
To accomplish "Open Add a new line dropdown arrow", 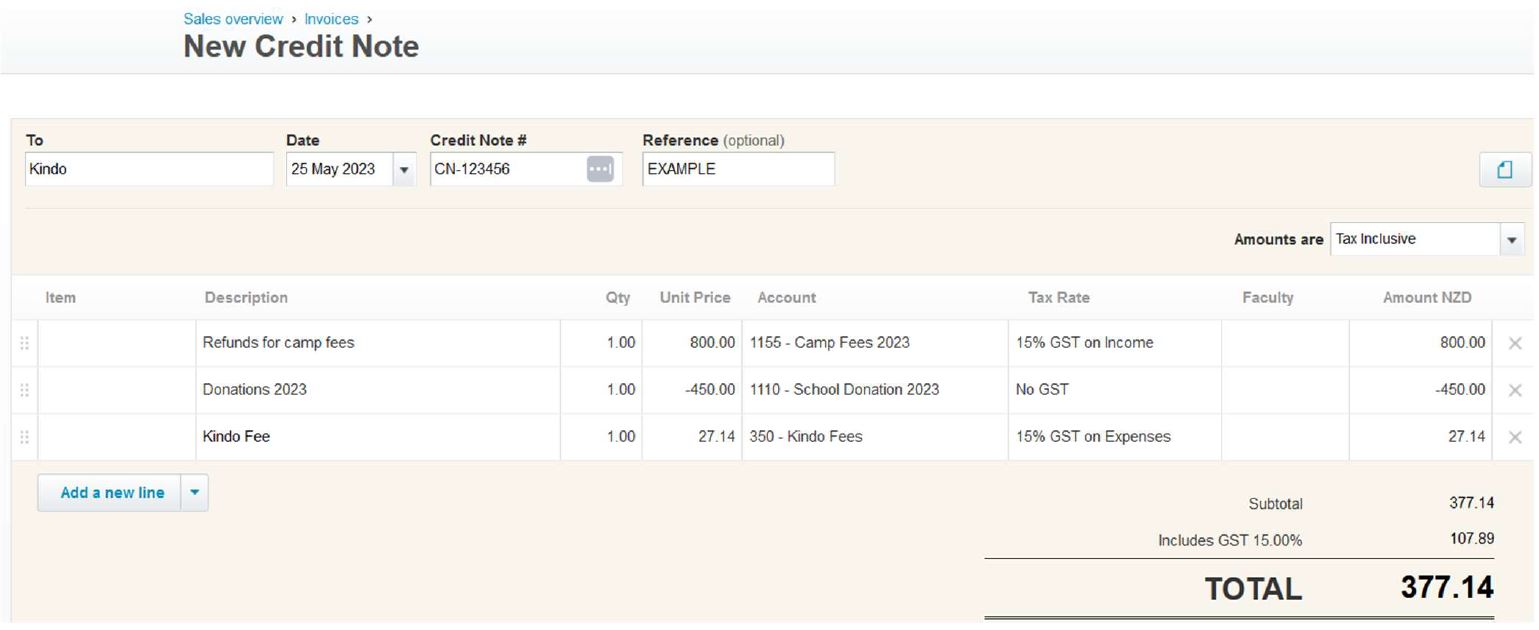I will coord(194,493).
